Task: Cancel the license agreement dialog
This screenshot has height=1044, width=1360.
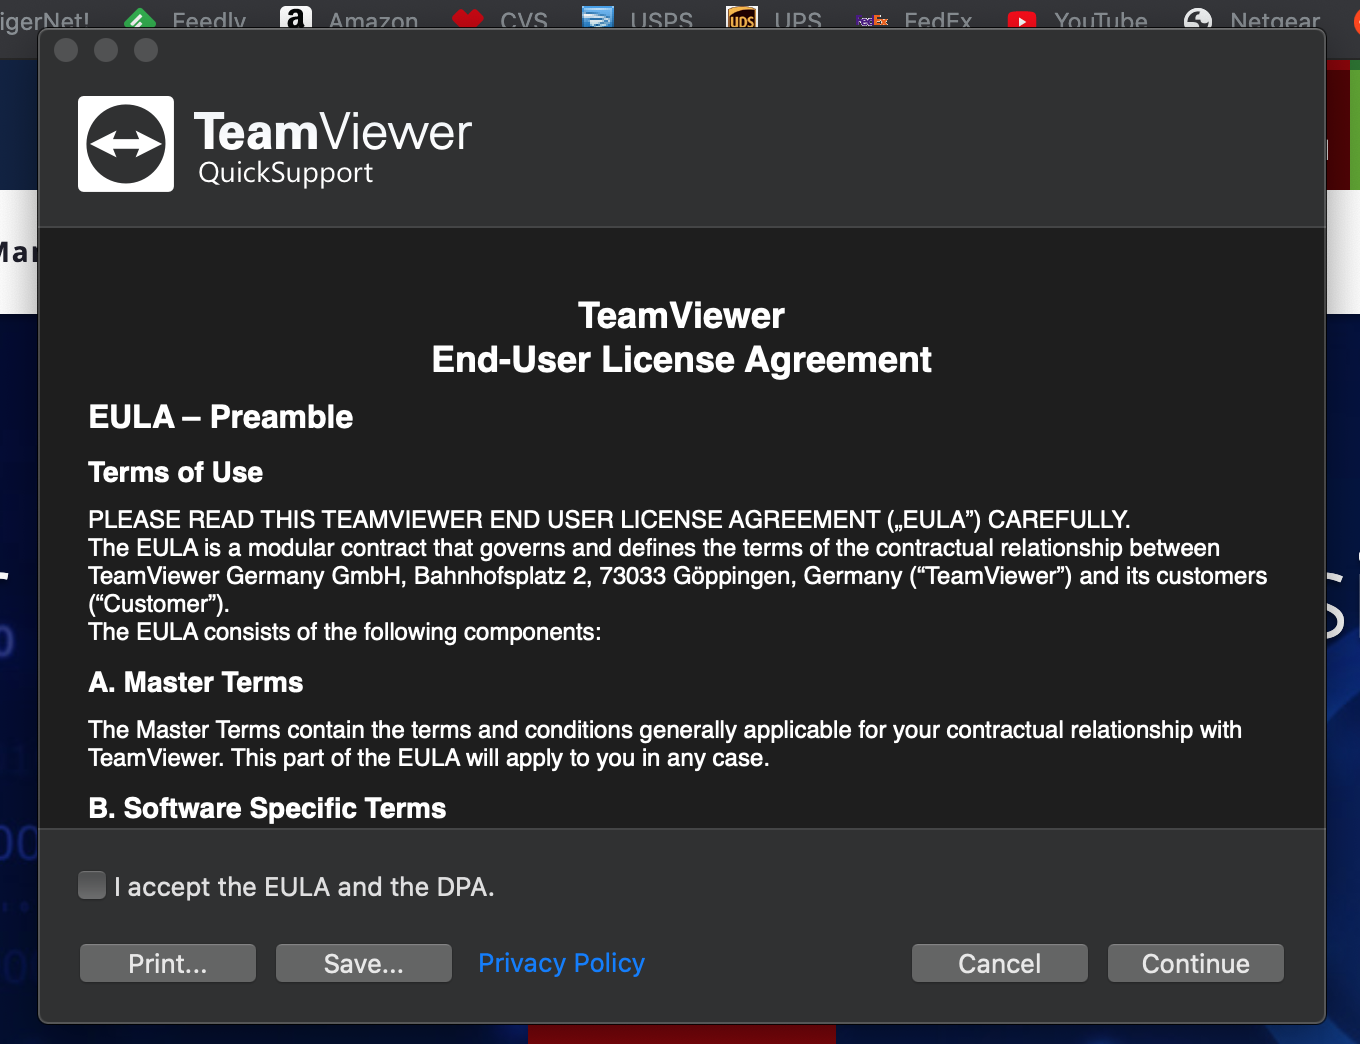Action: click(x=1000, y=963)
